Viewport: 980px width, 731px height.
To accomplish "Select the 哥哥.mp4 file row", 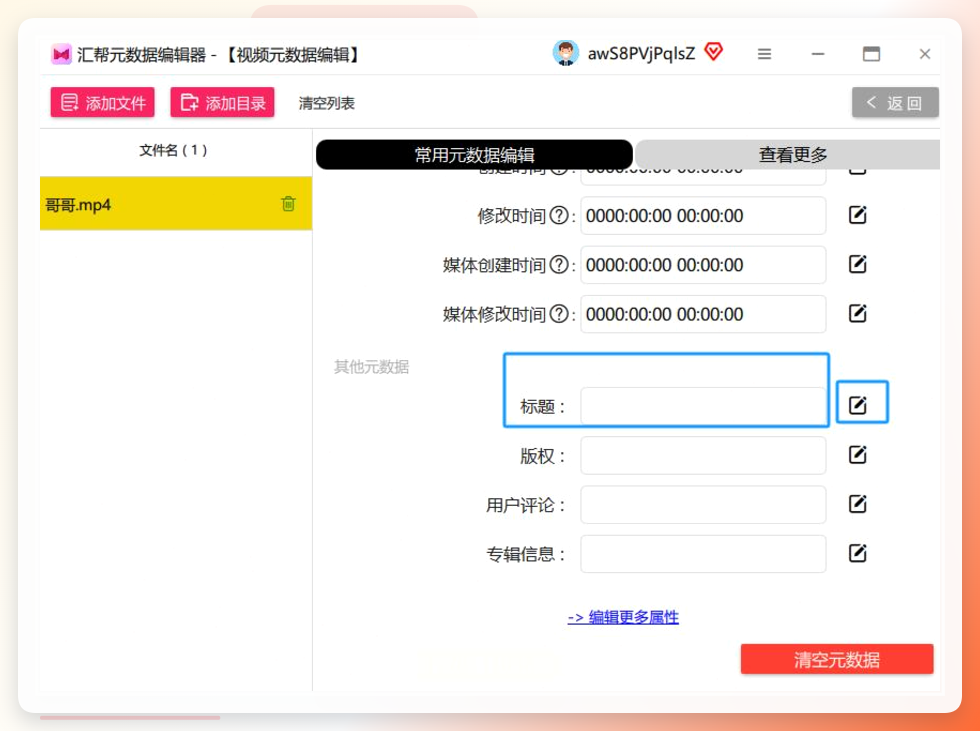I will (176, 204).
